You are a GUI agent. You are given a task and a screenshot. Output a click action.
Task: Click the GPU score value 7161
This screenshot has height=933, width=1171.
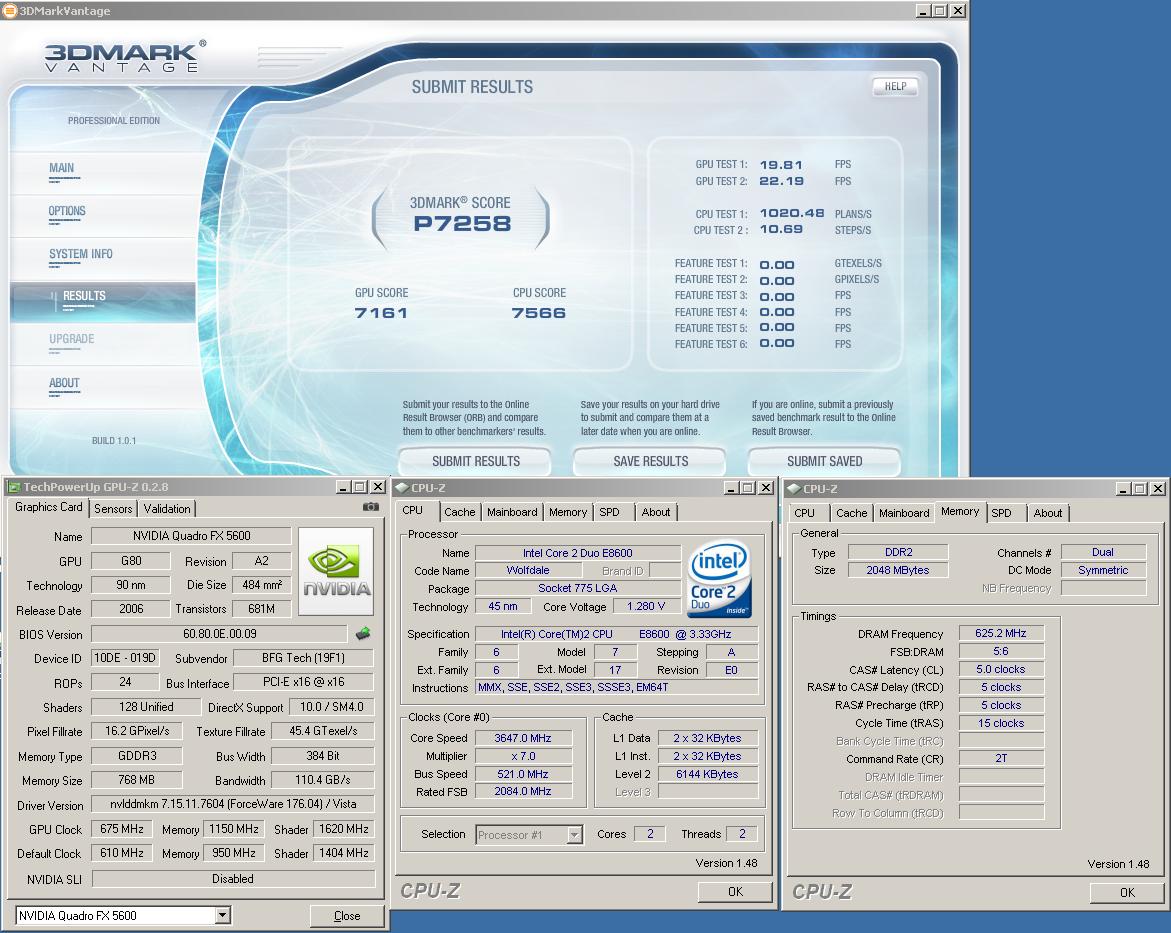click(x=381, y=313)
